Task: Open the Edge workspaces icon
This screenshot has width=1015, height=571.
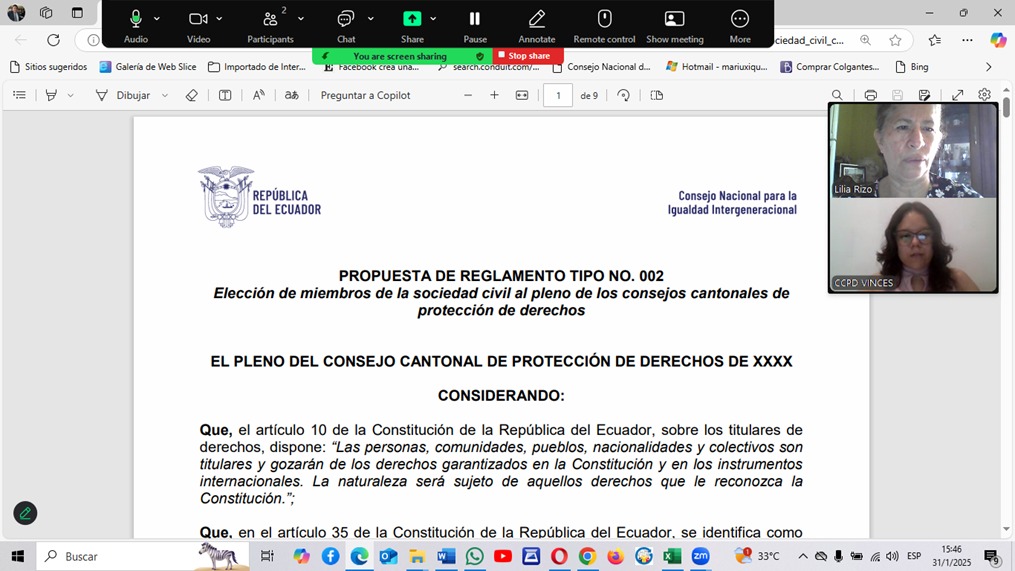Action: tap(46, 12)
